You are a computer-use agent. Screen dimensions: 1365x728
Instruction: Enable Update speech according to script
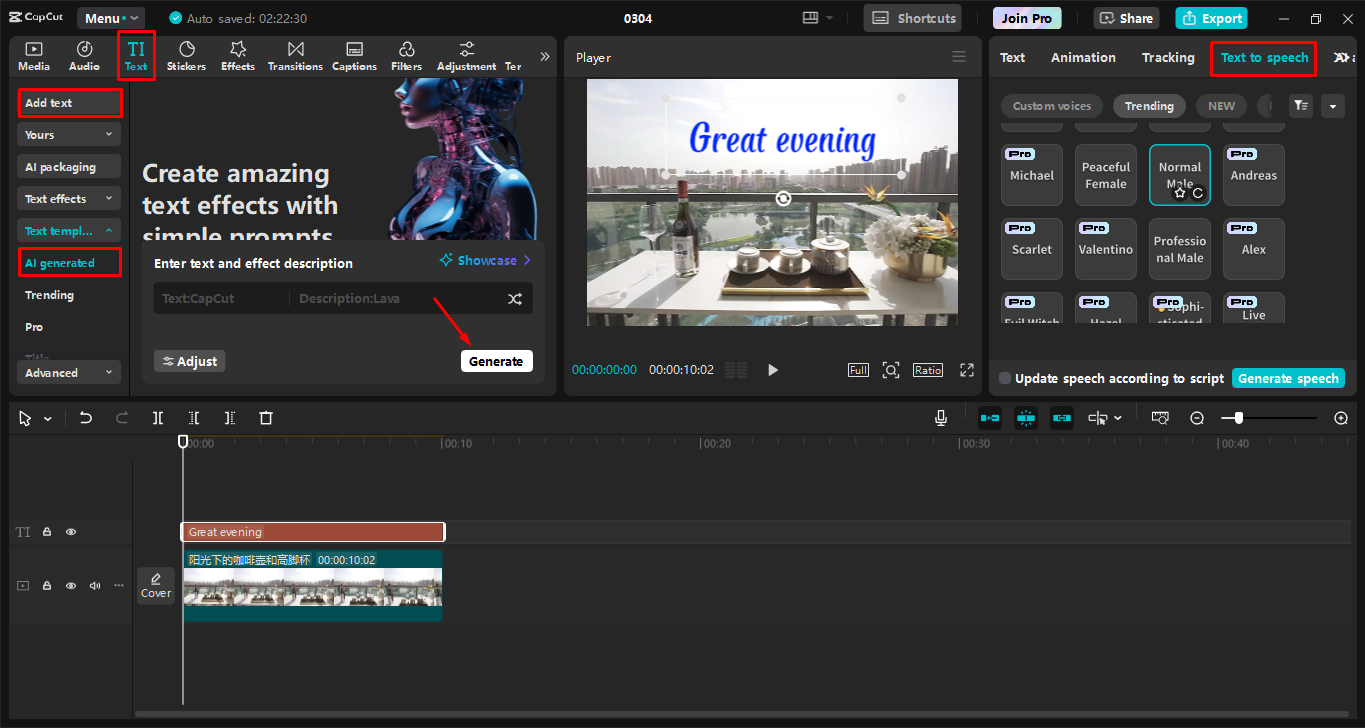click(x=1004, y=378)
